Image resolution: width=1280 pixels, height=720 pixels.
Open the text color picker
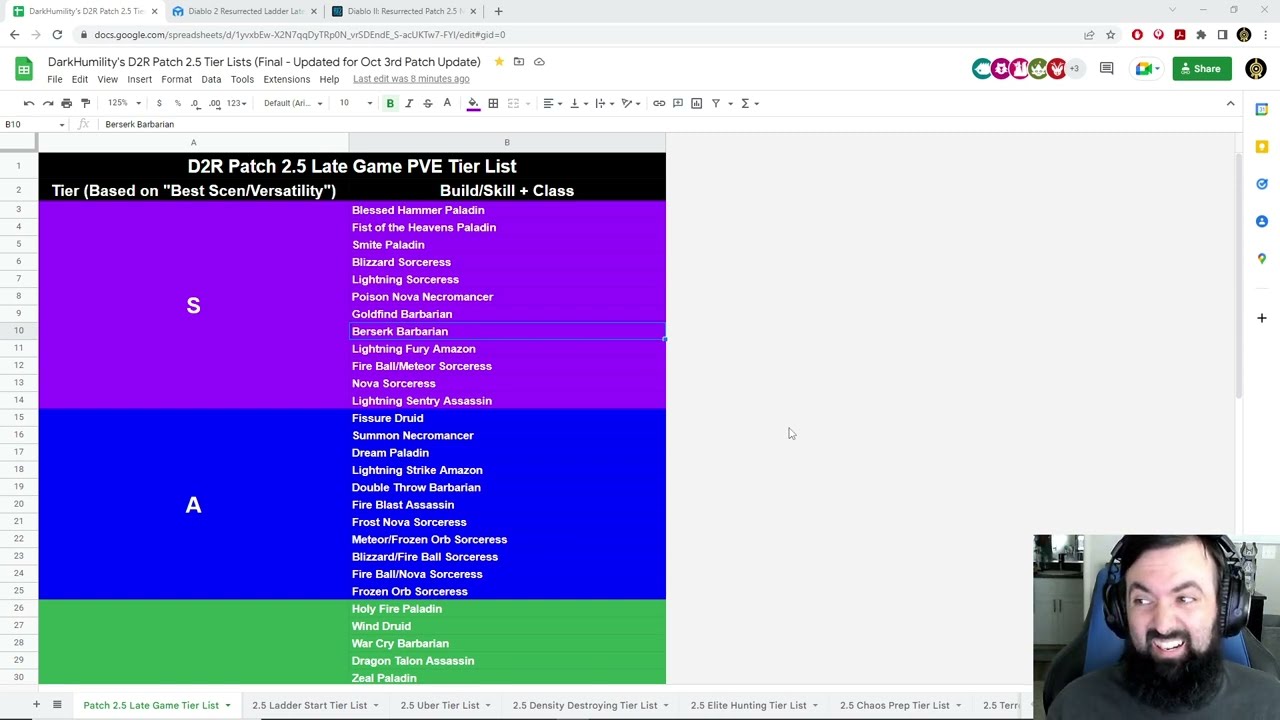[x=447, y=103]
